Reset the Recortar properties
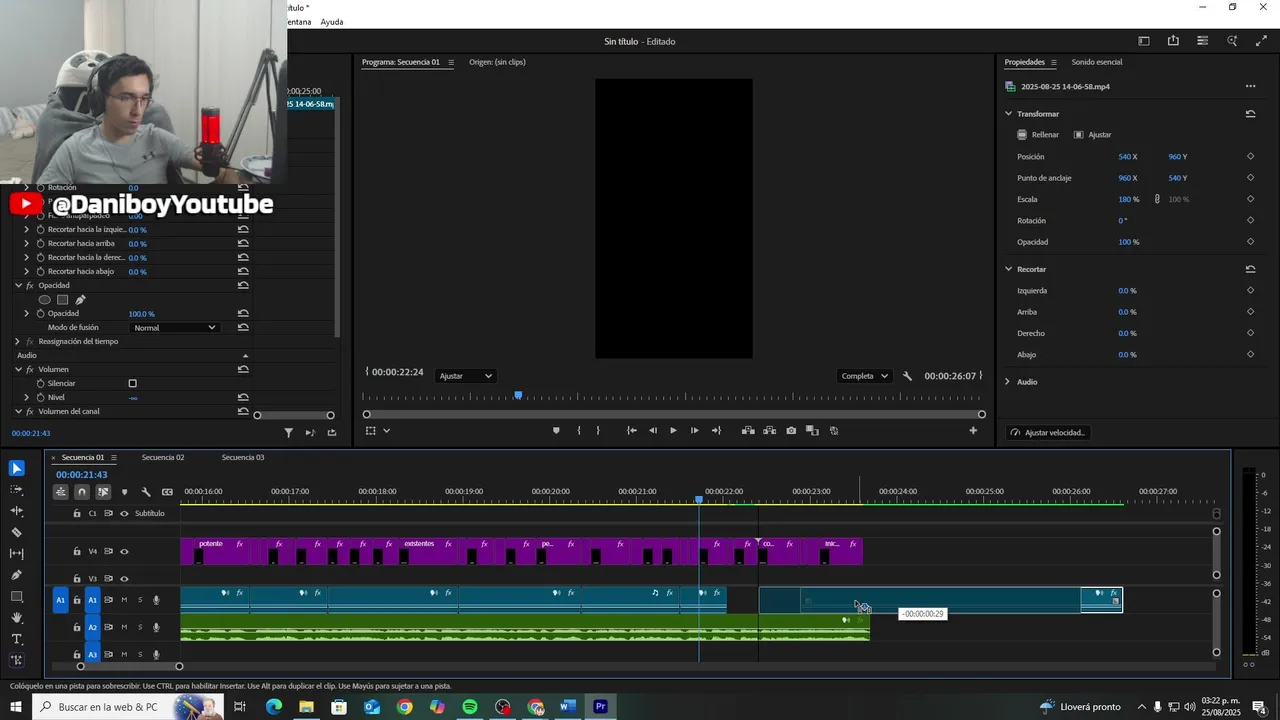1280x720 pixels. (x=1250, y=269)
